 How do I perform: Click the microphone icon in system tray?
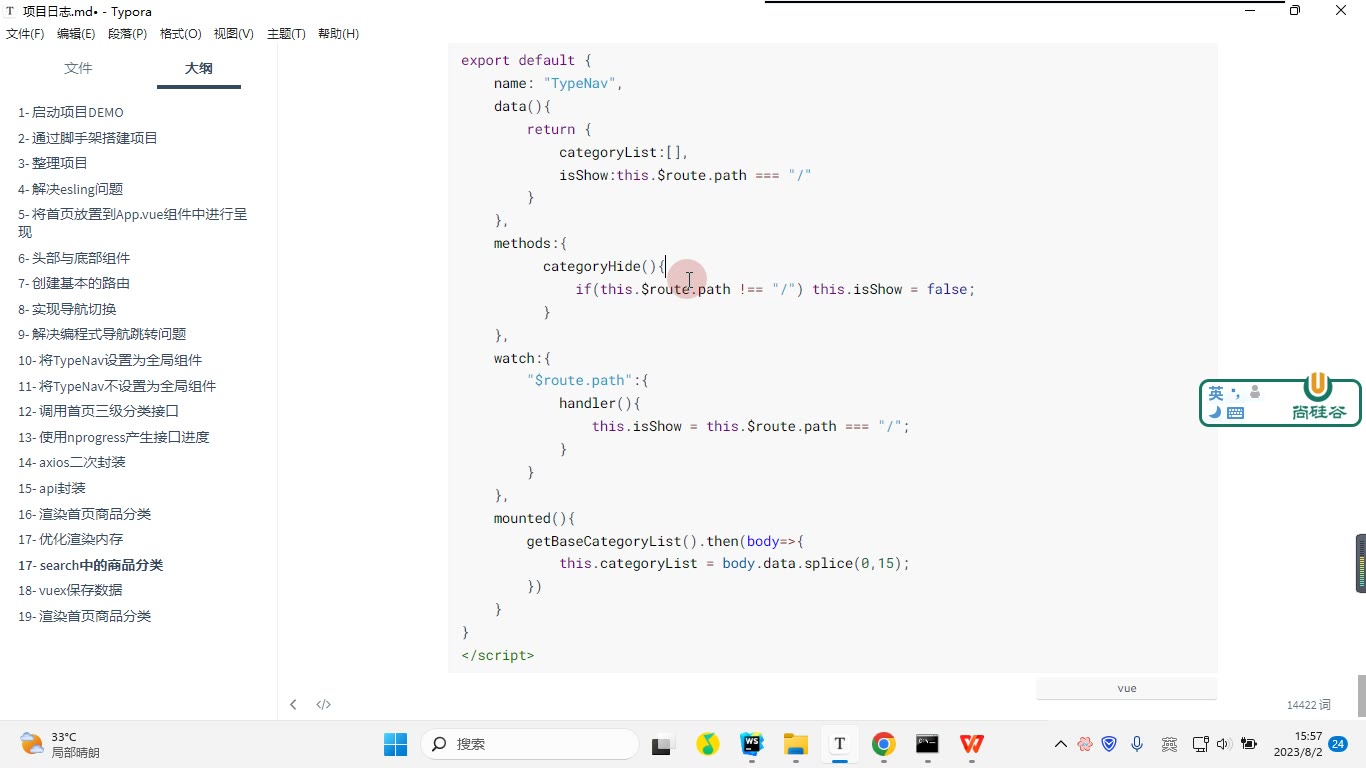click(x=1137, y=744)
